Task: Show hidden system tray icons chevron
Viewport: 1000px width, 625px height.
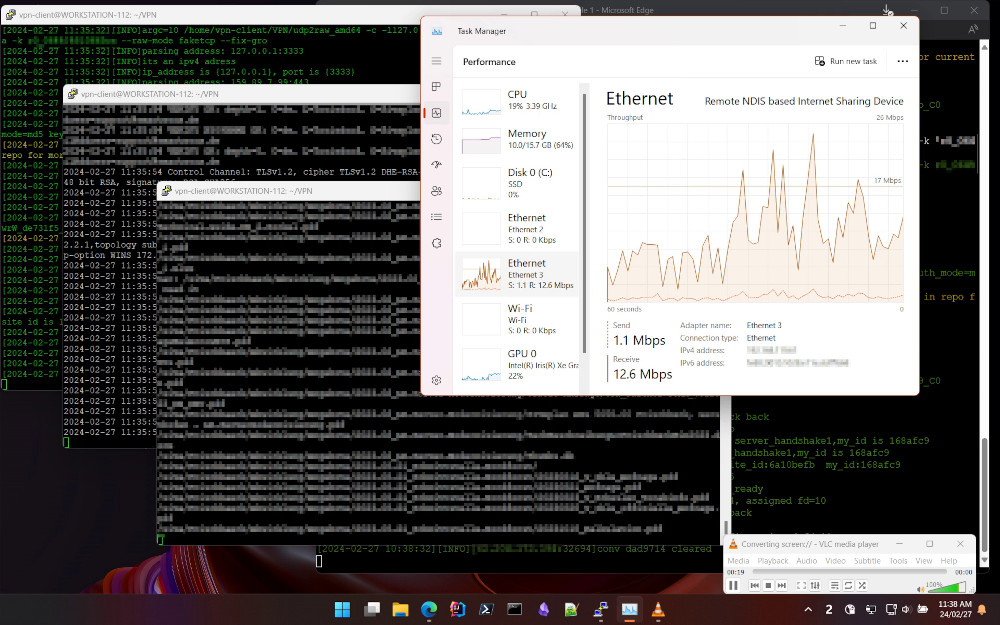Action: pyautogui.click(x=808, y=609)
